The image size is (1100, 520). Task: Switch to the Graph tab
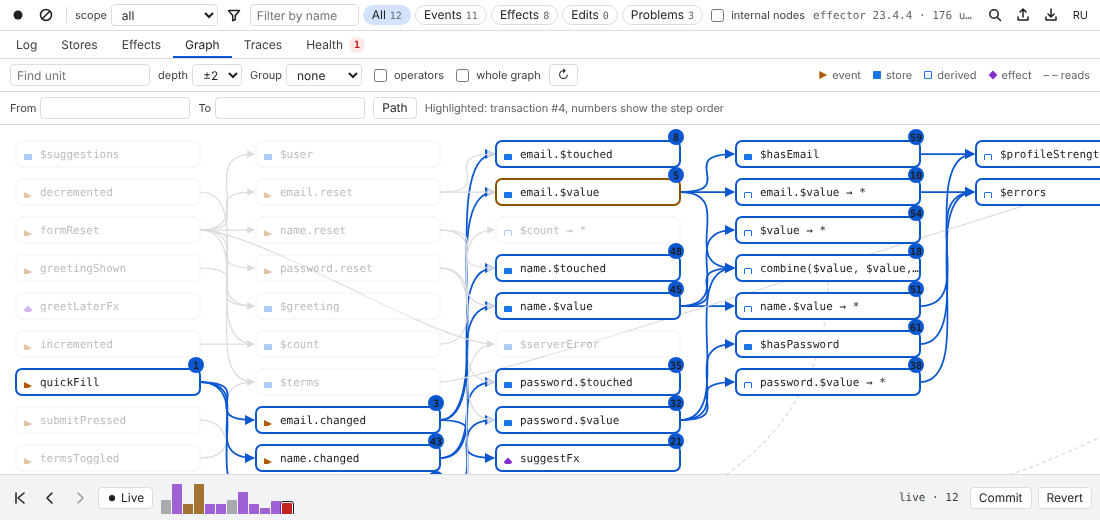[x=202, y=45]
